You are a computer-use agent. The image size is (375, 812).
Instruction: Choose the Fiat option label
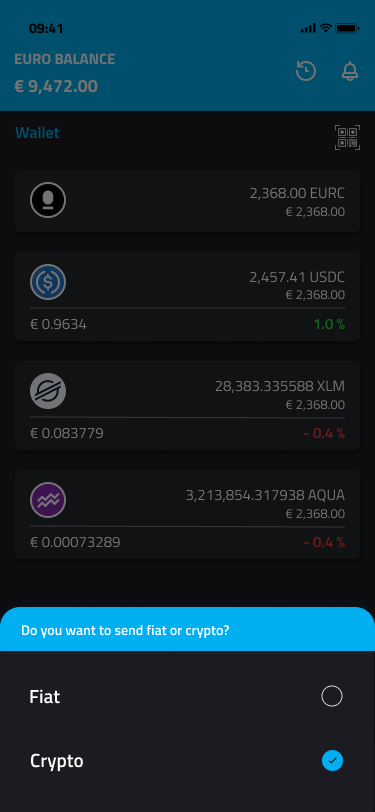[x=45, y=697]
